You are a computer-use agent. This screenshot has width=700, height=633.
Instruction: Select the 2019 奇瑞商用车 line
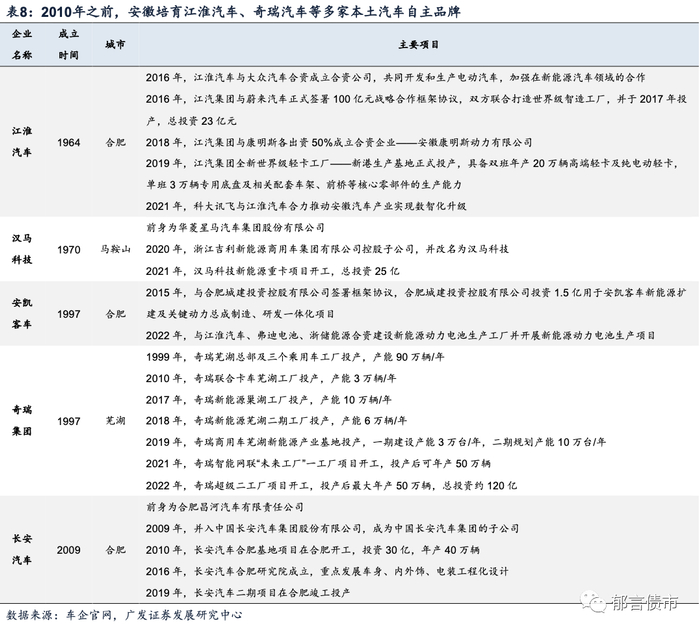click(x=375, y=442)
